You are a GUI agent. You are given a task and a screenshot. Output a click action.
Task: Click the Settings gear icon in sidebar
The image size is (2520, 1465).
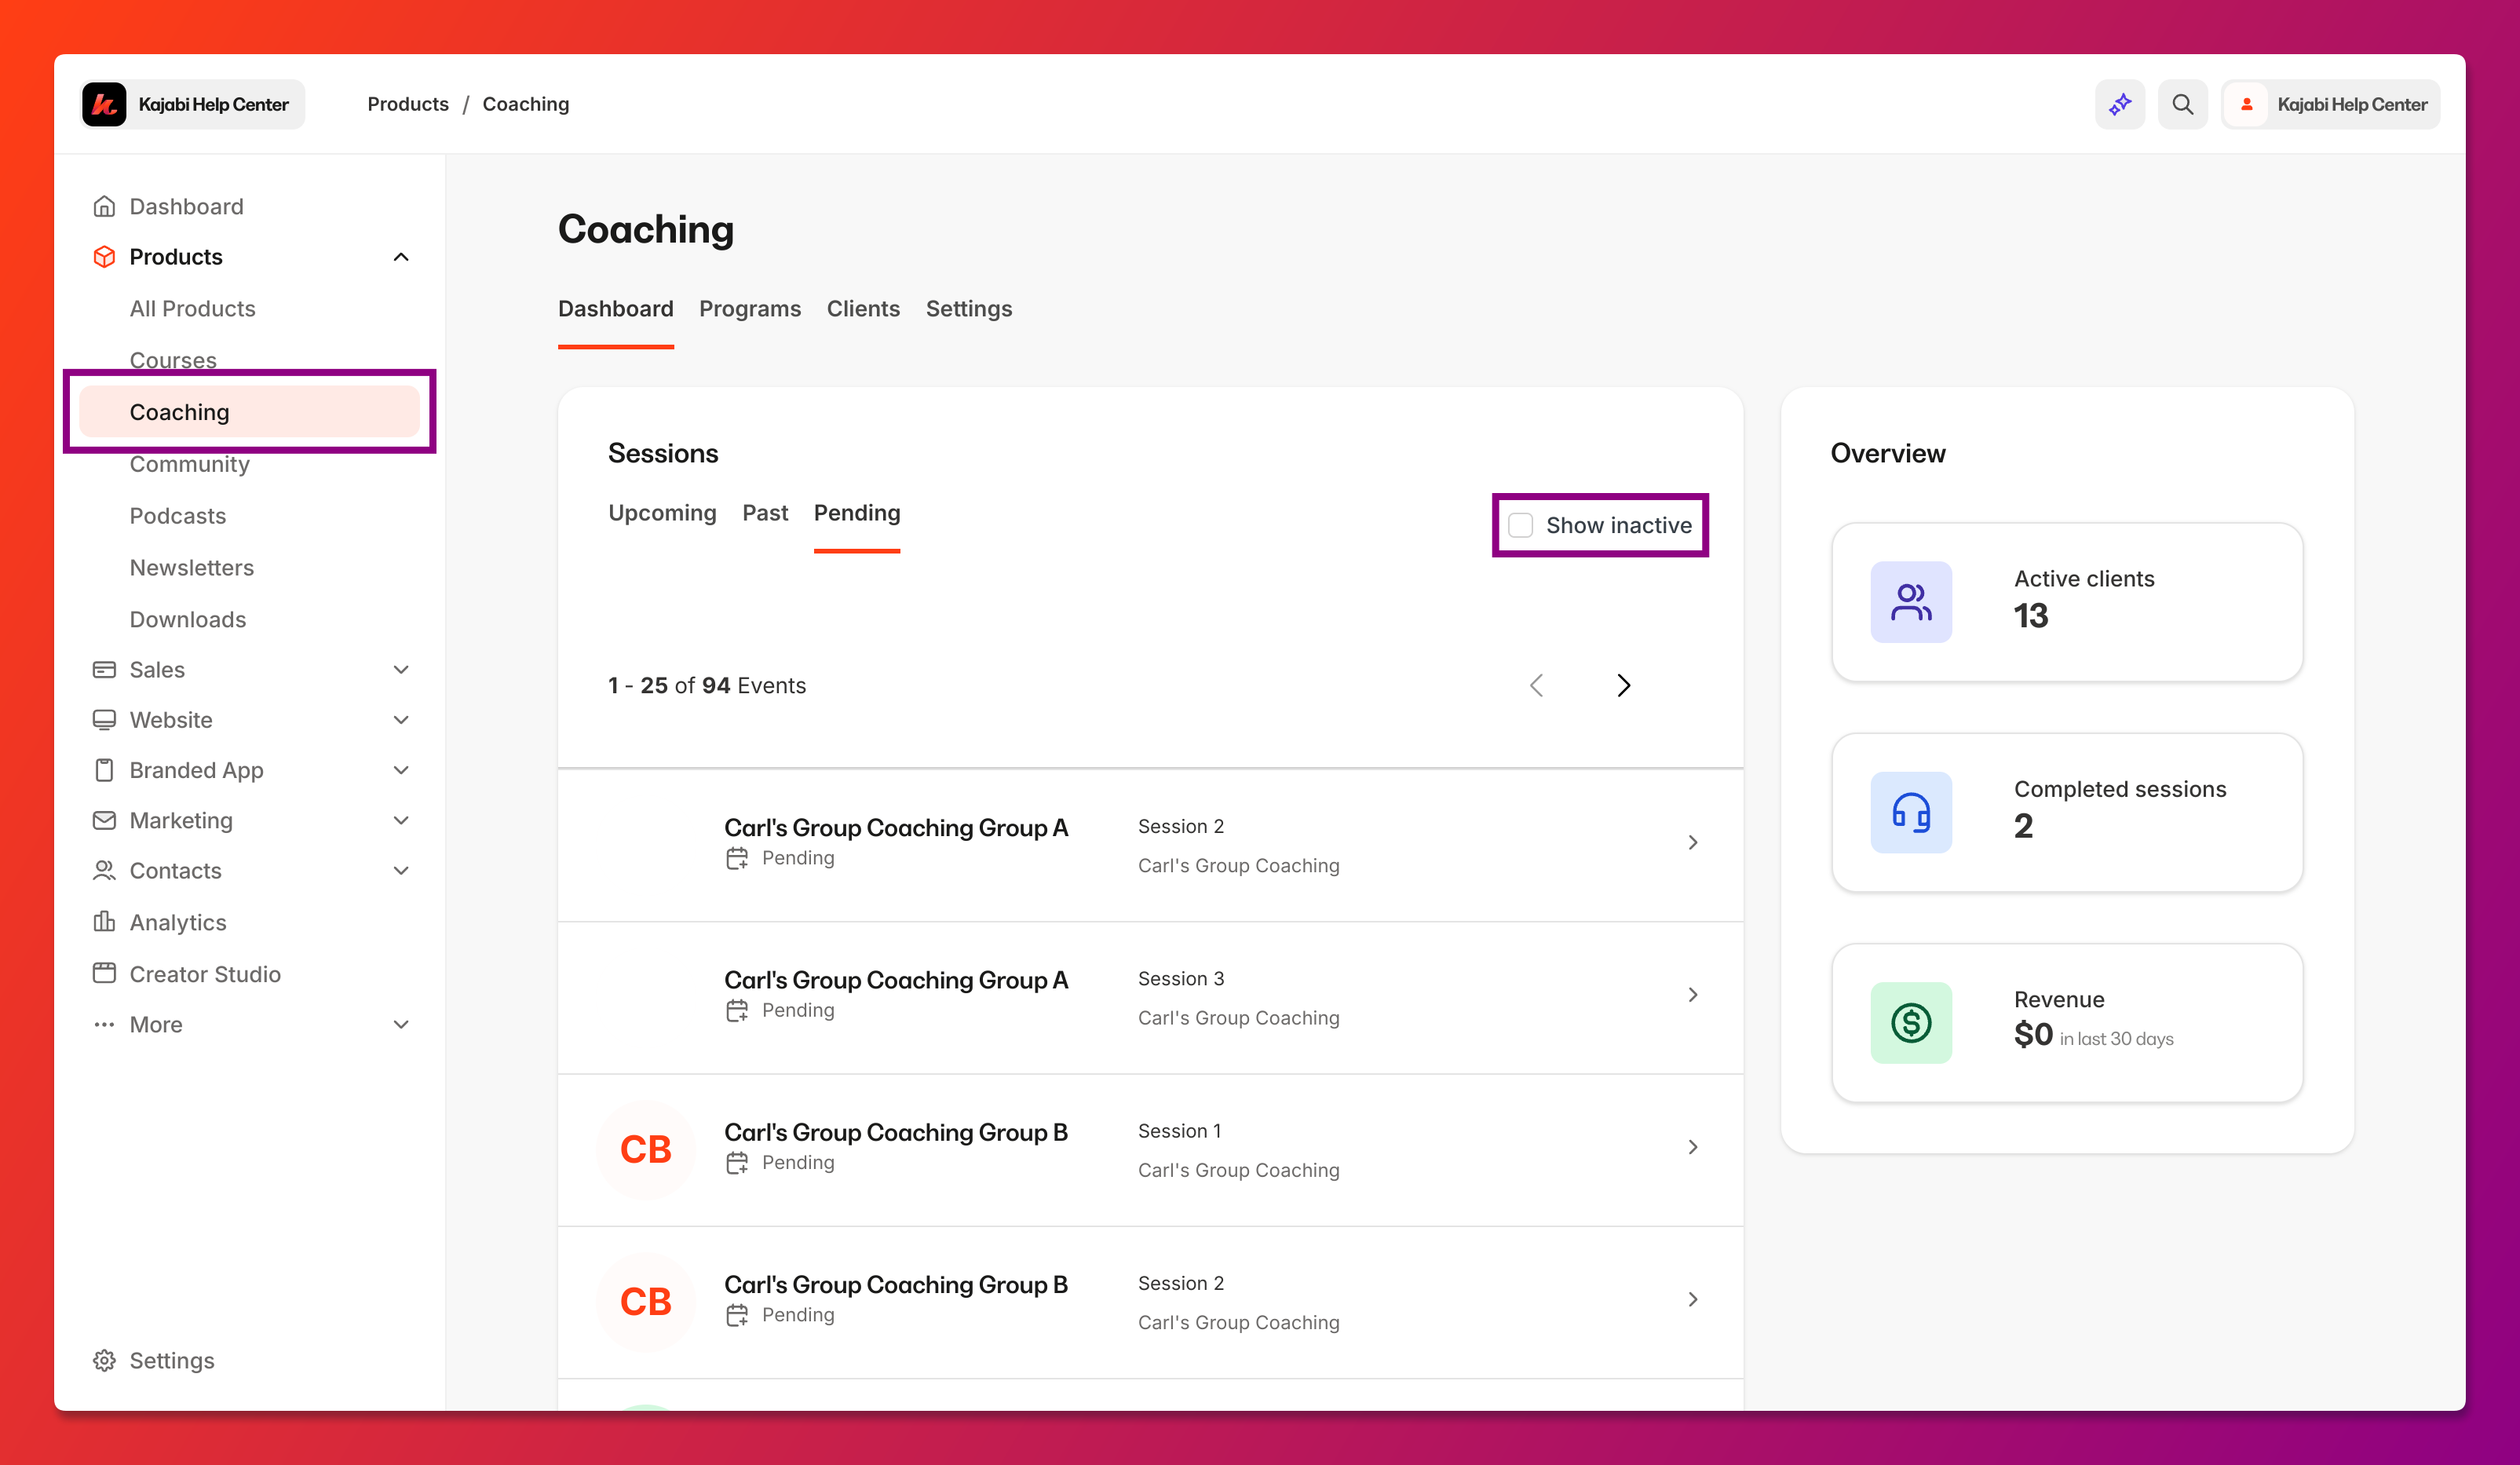[104, 1360]
